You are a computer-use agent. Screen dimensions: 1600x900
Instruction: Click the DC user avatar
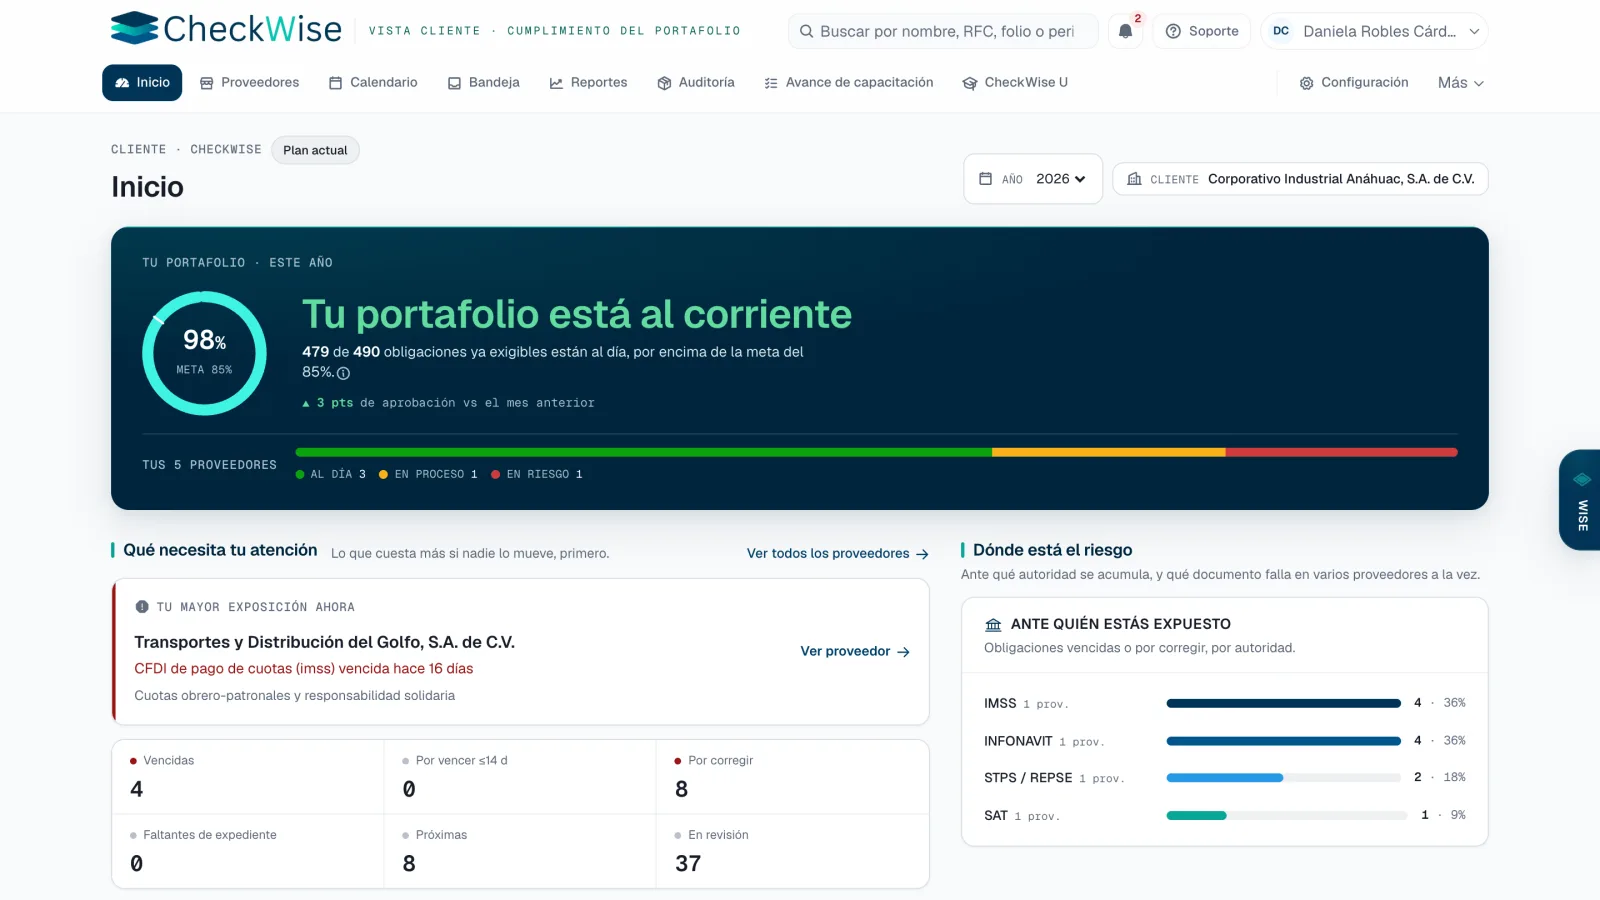(x=1281, y=31)
